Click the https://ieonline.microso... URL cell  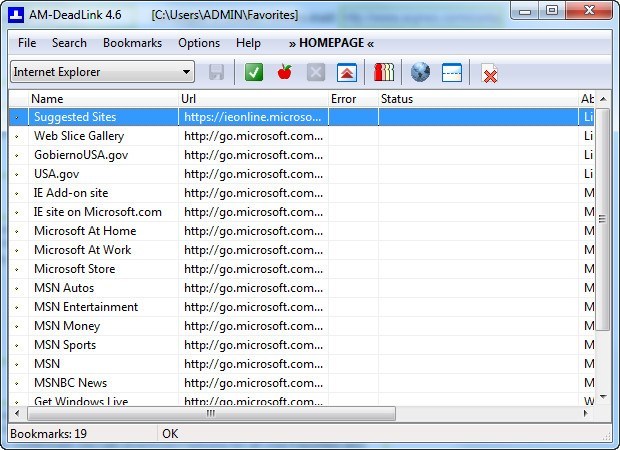253,117
